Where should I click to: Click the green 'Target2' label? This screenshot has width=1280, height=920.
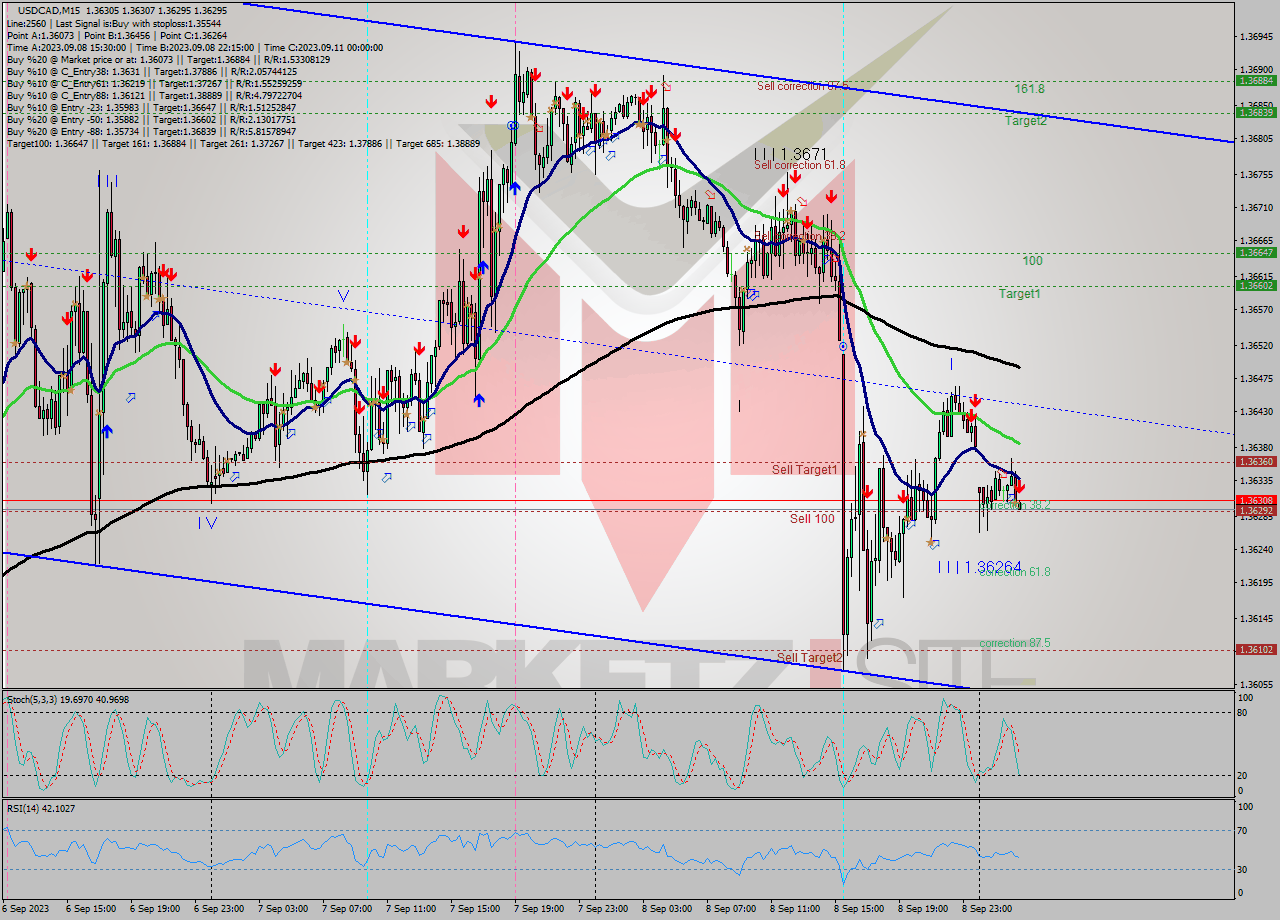[x=1026, y=120]
